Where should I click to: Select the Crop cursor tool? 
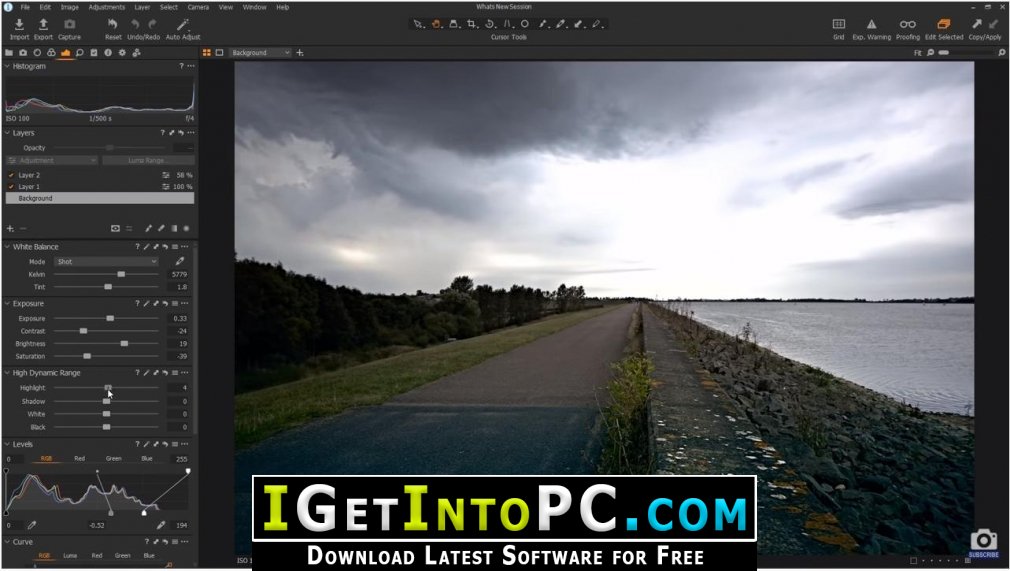click(472, 23)
